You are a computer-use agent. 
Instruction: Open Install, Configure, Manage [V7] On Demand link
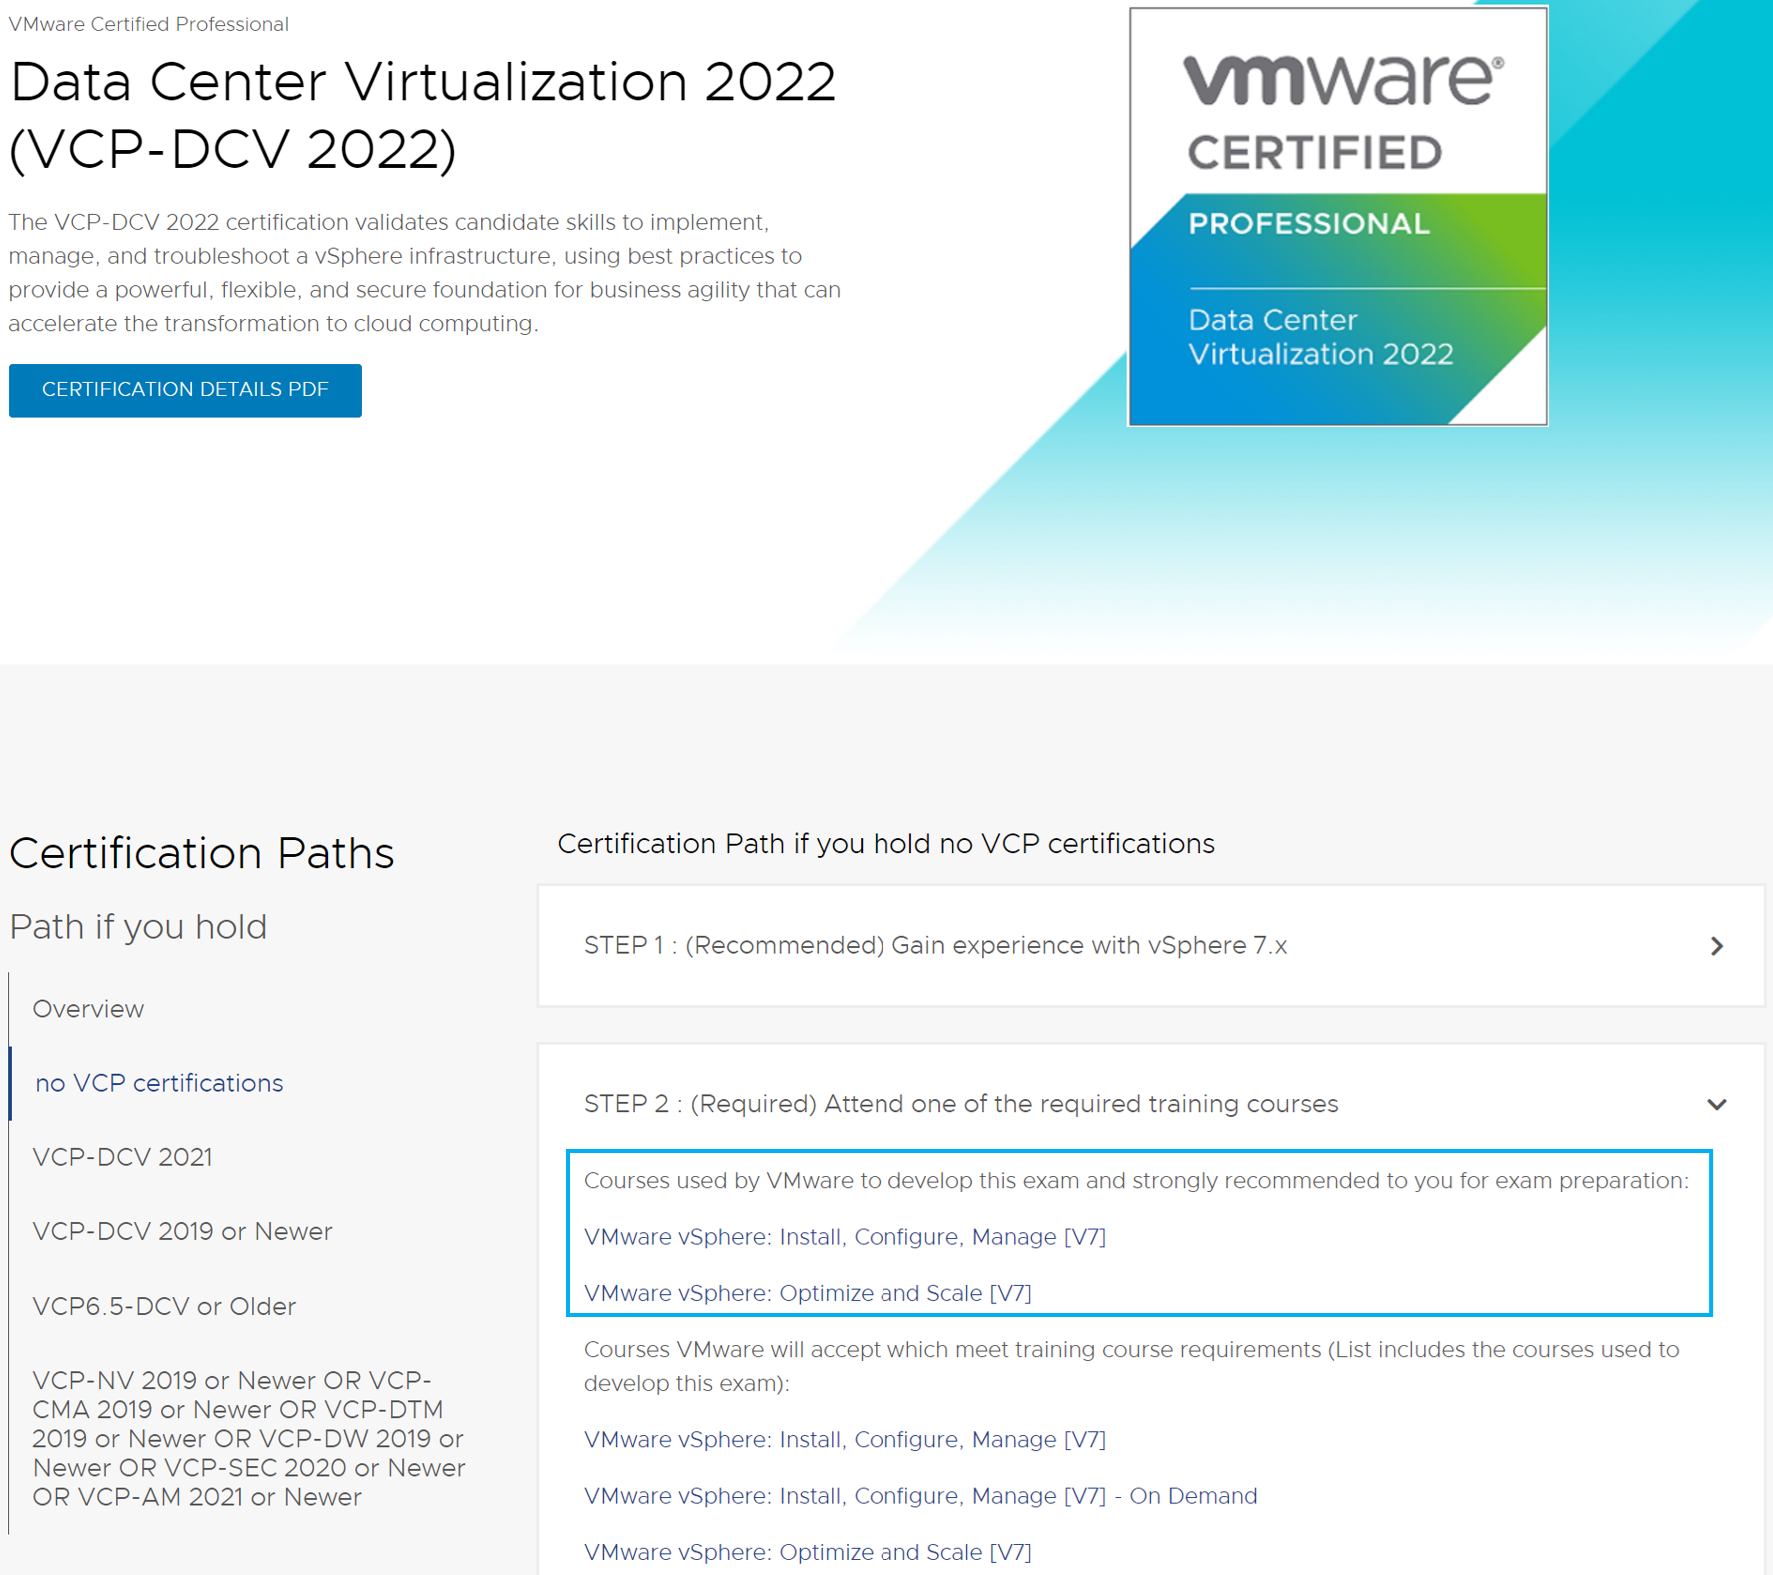pos(921,1496)
